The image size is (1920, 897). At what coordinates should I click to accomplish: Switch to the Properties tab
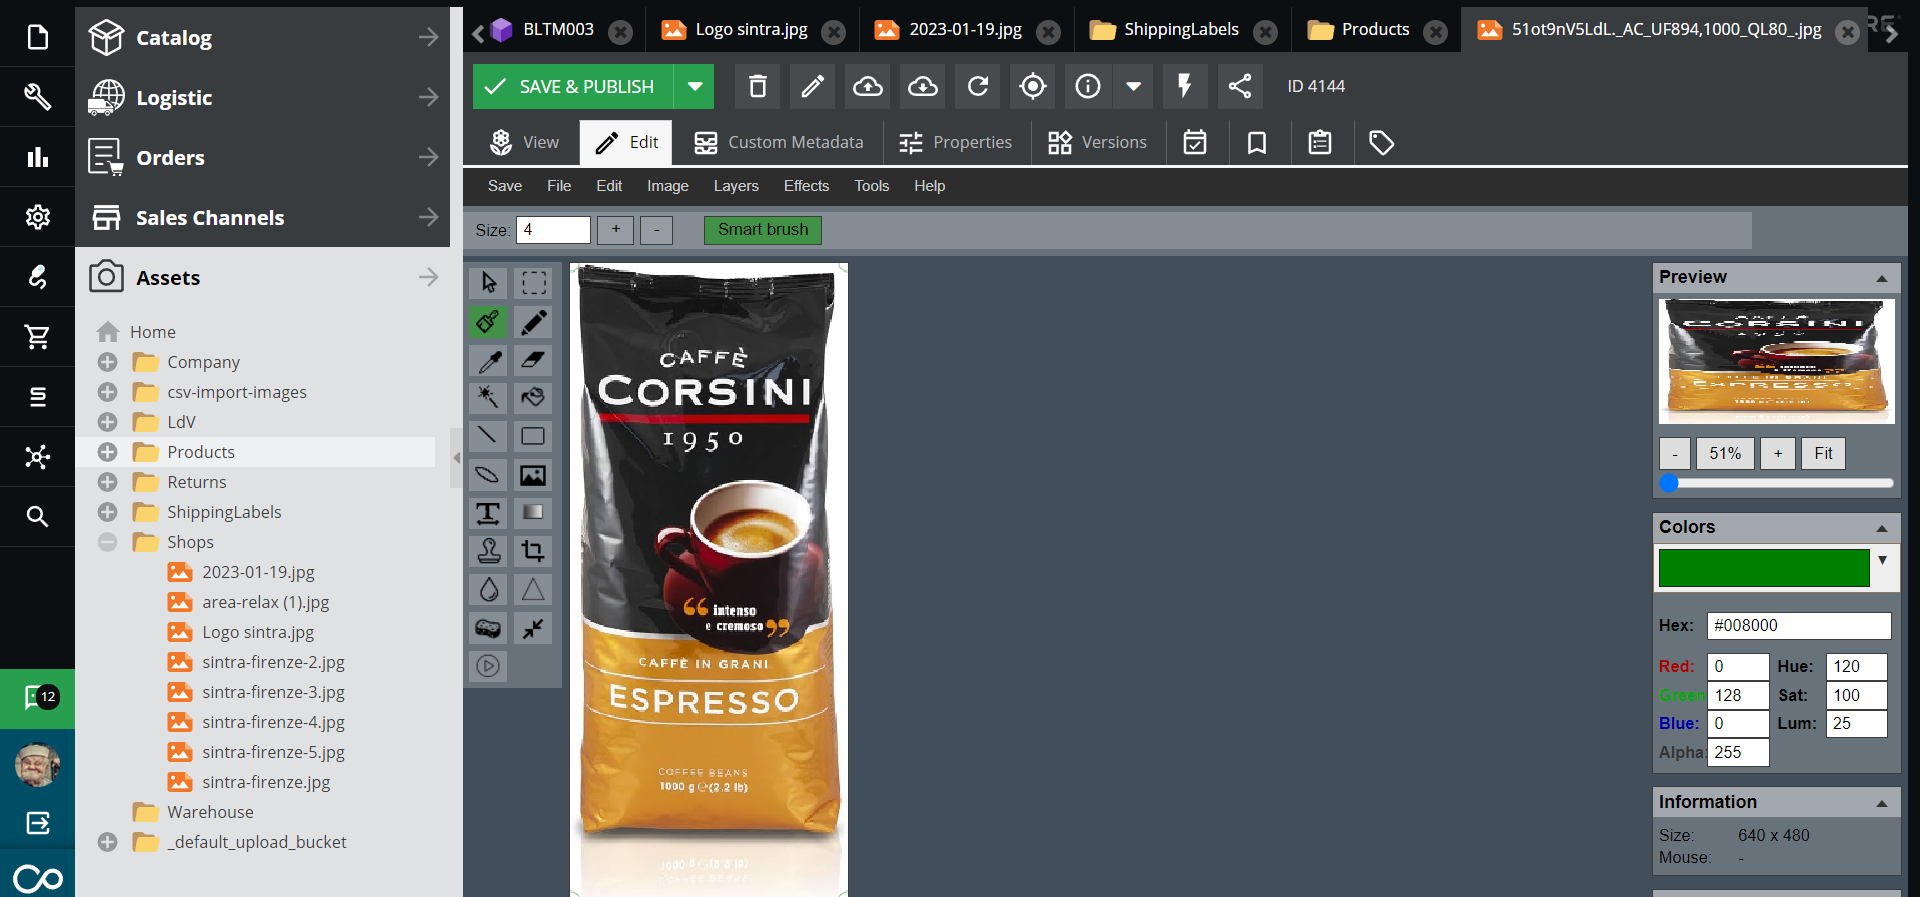tap(956, 143)
